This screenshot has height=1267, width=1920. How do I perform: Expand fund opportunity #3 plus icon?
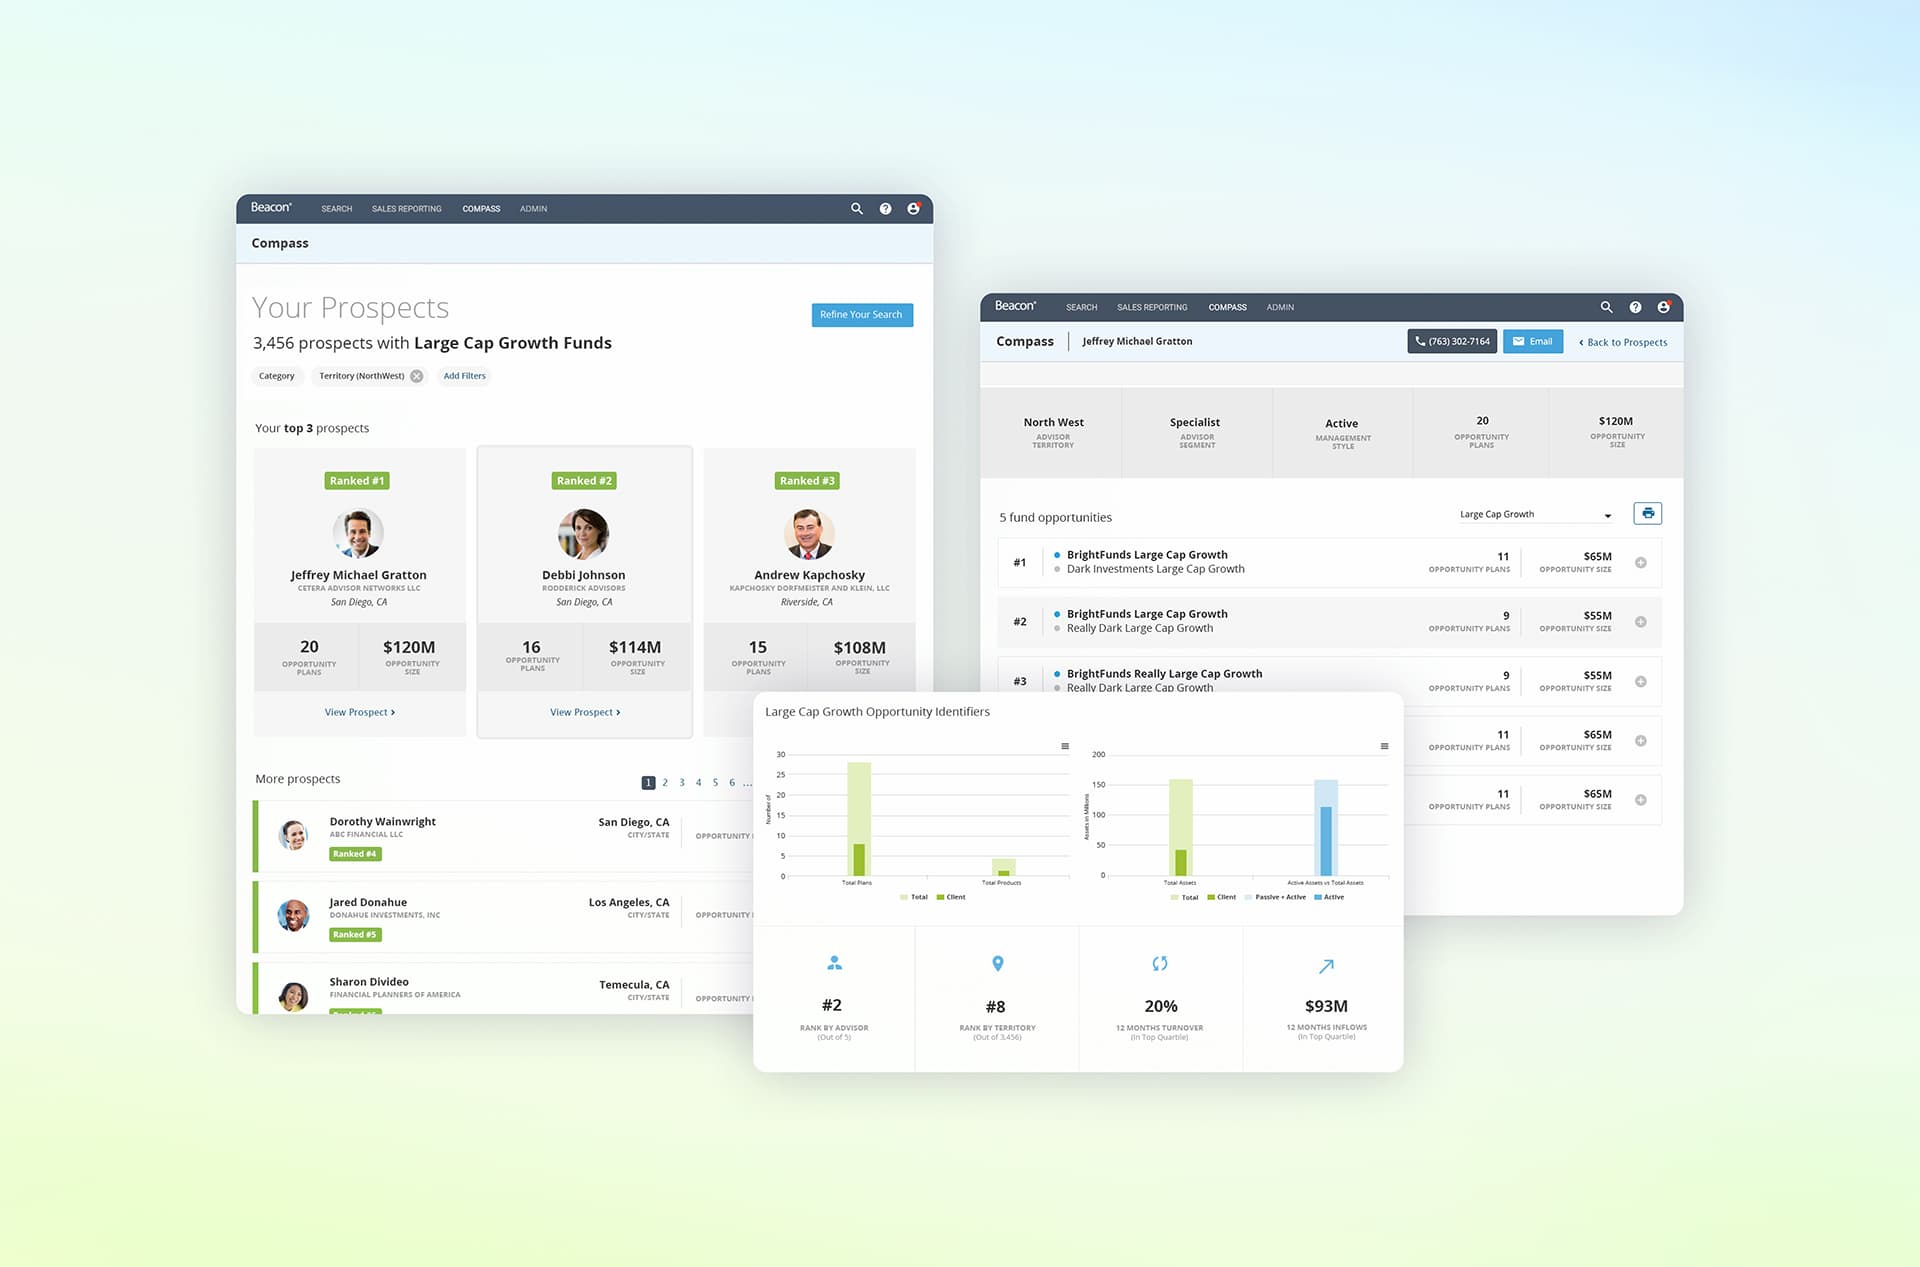click(1641, 681)
